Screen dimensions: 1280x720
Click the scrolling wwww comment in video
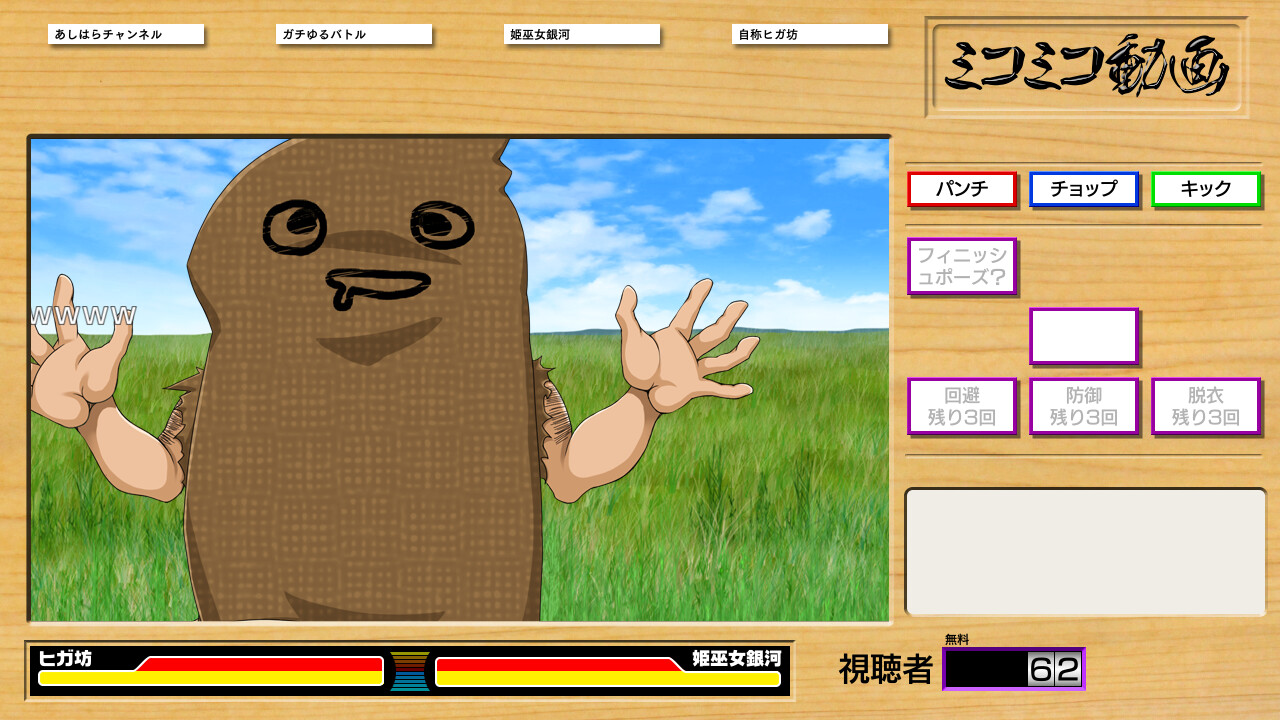tap(84, 317)
